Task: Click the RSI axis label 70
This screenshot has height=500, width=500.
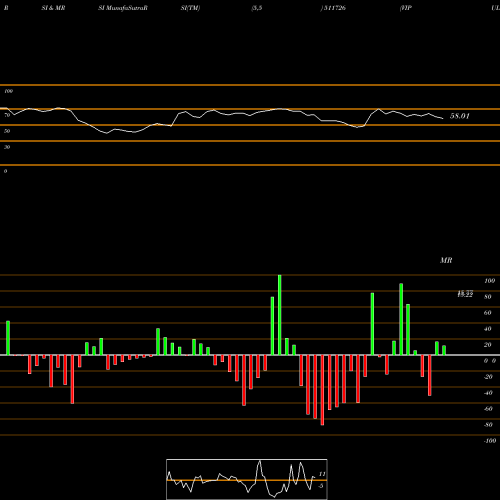Action: [7, 115]
